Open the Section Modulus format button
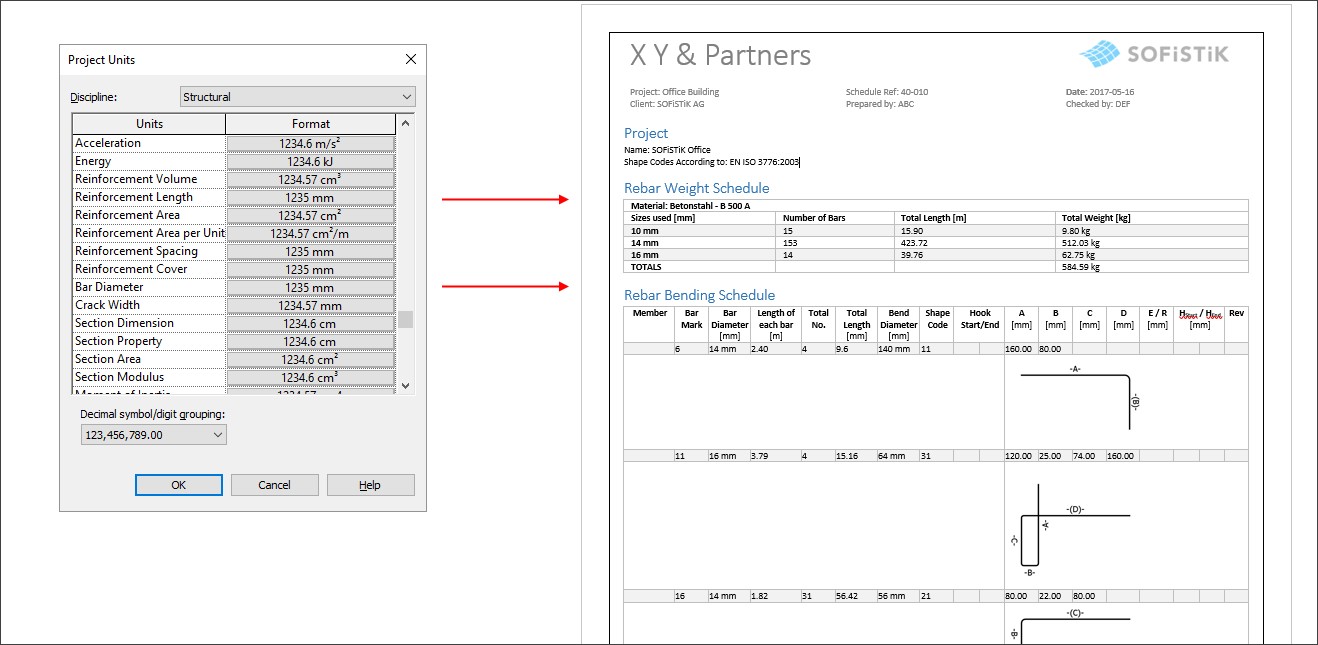This screenshot has height=645, width=1318. (311, 377)
